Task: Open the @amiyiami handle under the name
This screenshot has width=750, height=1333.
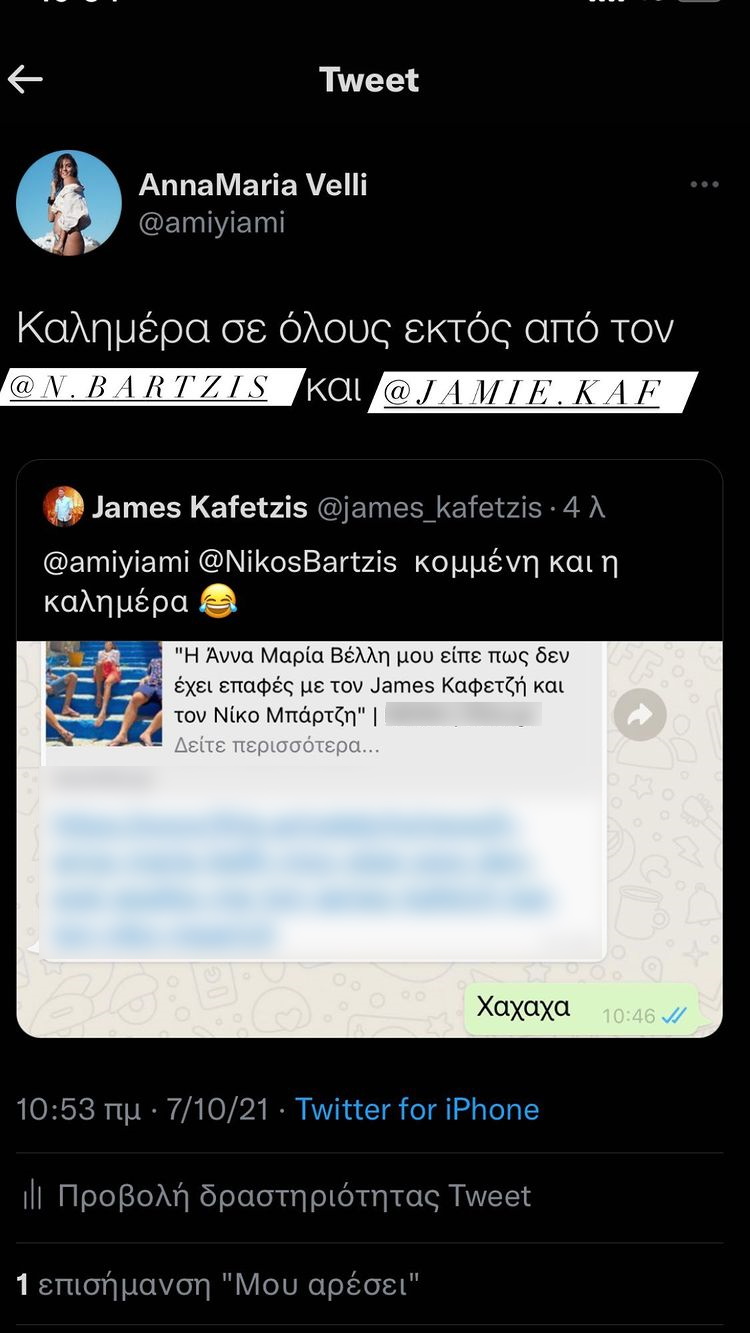Action: [x=212, y=222]
